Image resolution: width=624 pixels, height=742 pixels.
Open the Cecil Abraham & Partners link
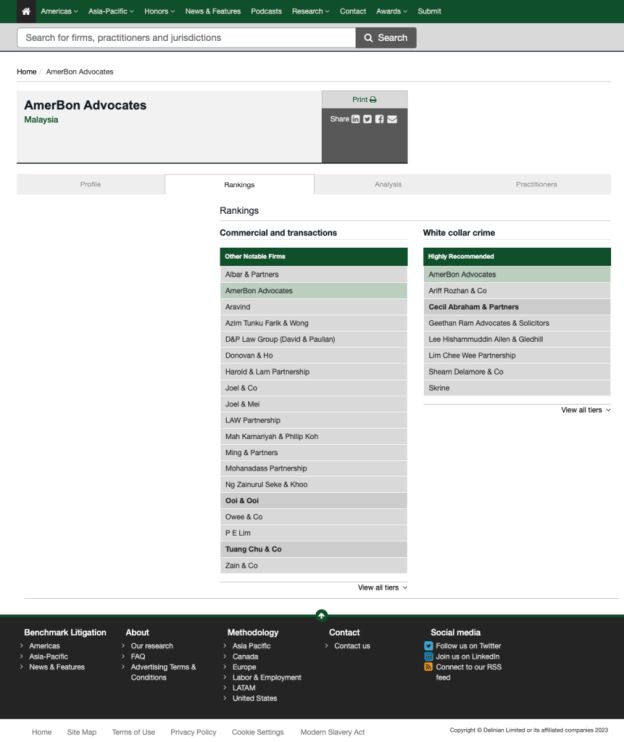click(473, 307)
